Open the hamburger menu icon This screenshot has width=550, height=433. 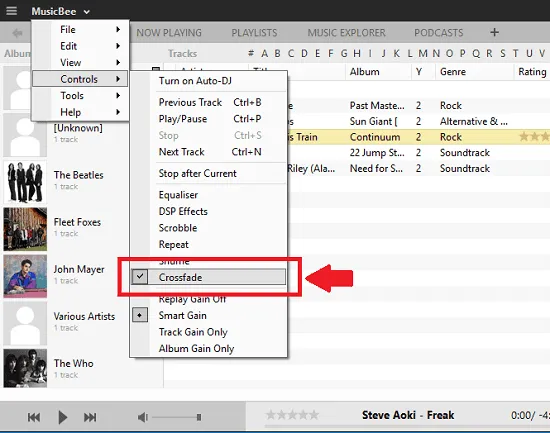11,11
